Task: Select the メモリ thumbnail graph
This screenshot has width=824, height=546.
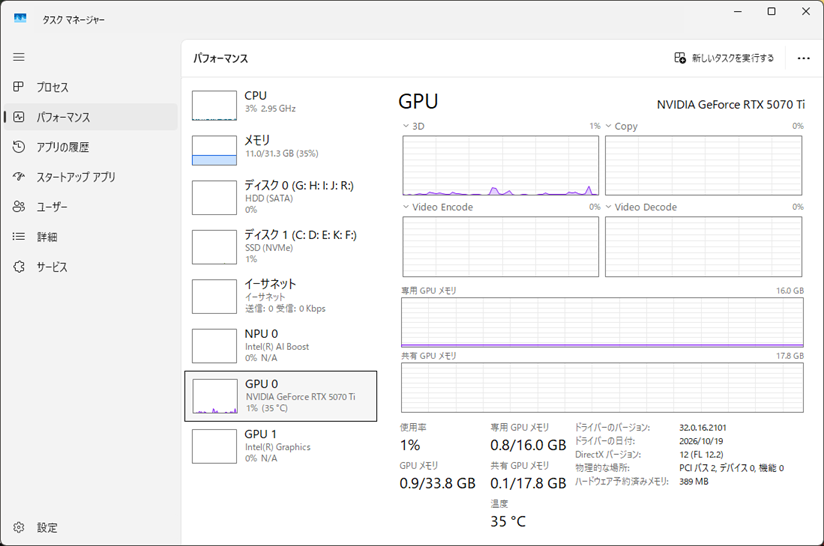Action: [214, 150]
